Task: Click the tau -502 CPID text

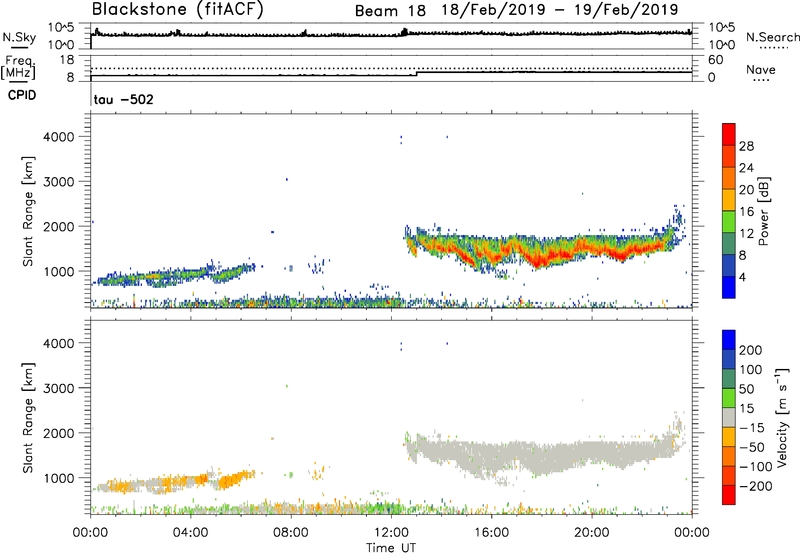Action: (x=123, y=99)
